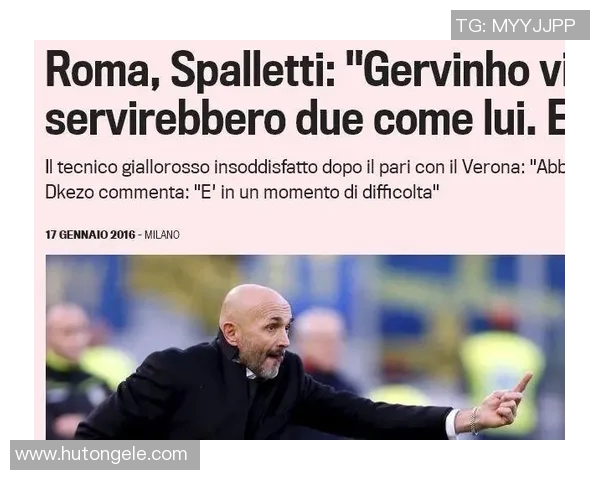Click "Il tecnico giallorosso" in the subtitle
The height and width of the screenshot is (480, 600).
[x=128, y=168]
